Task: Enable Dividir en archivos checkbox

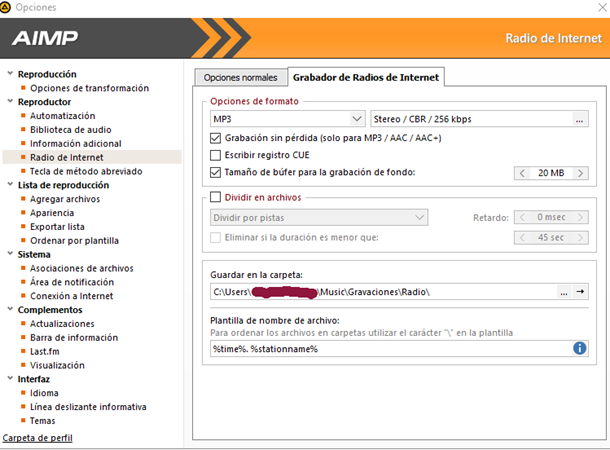Action: point(215,197)
